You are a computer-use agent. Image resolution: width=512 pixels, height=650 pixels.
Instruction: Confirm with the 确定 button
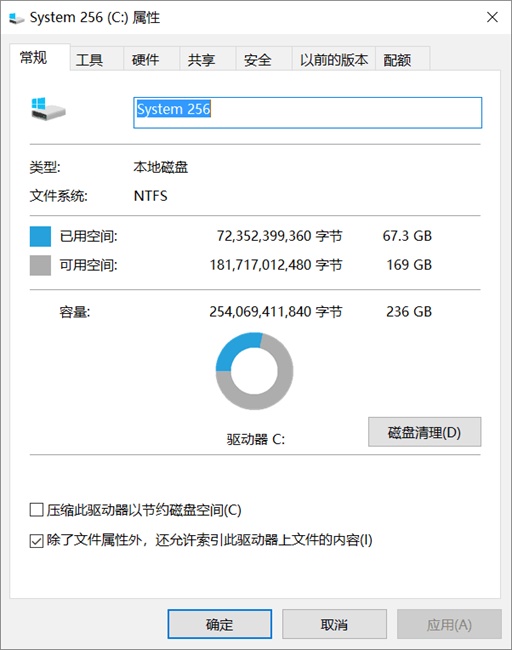pos(220,624)
